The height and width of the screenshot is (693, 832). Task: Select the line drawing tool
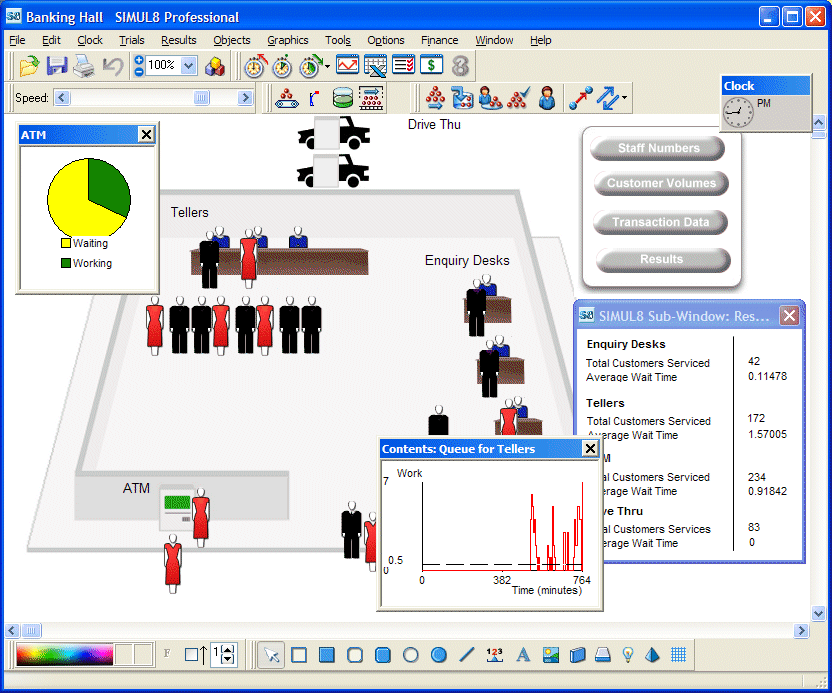point(466,655)
